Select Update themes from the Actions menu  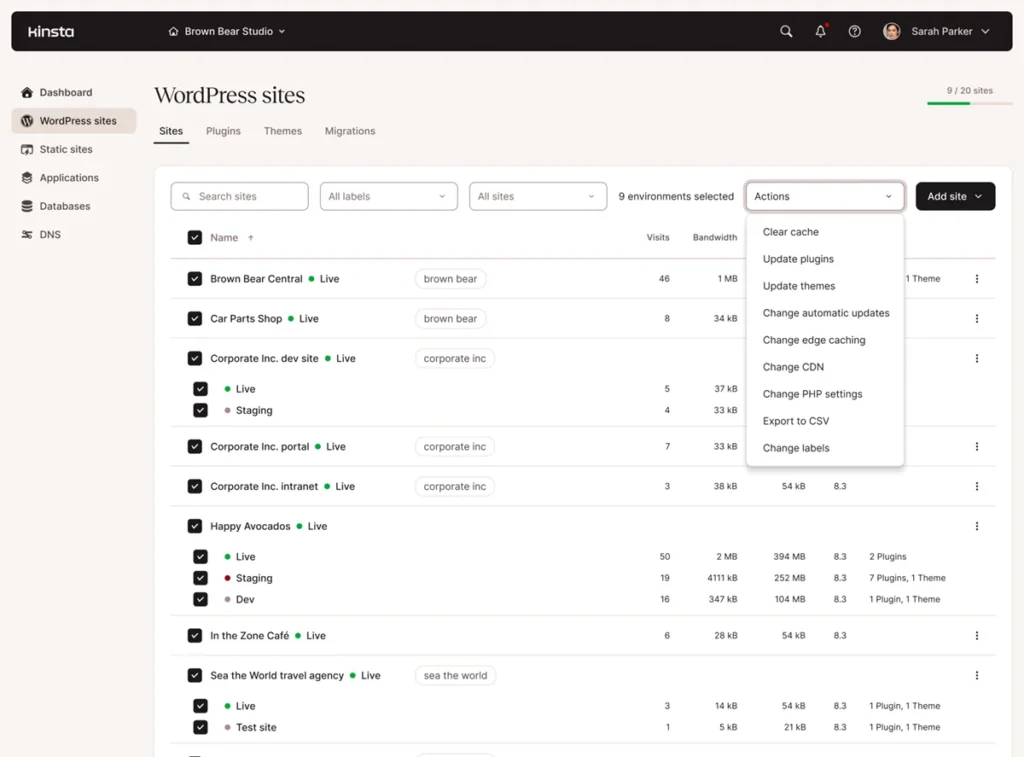click(798, 285)
